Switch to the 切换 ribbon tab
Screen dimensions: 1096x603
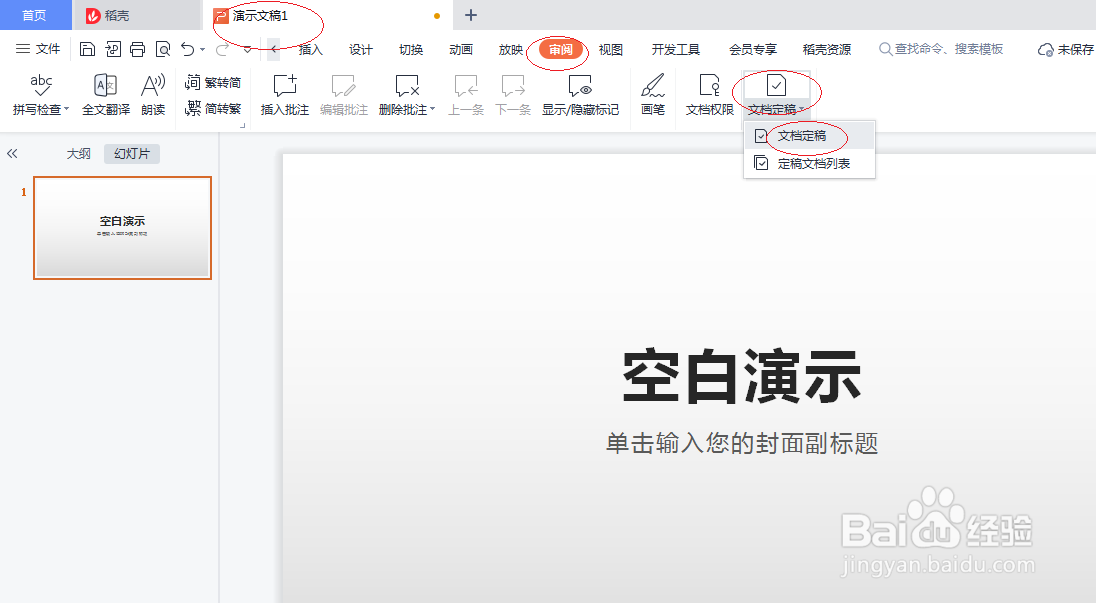coord(411,50)
